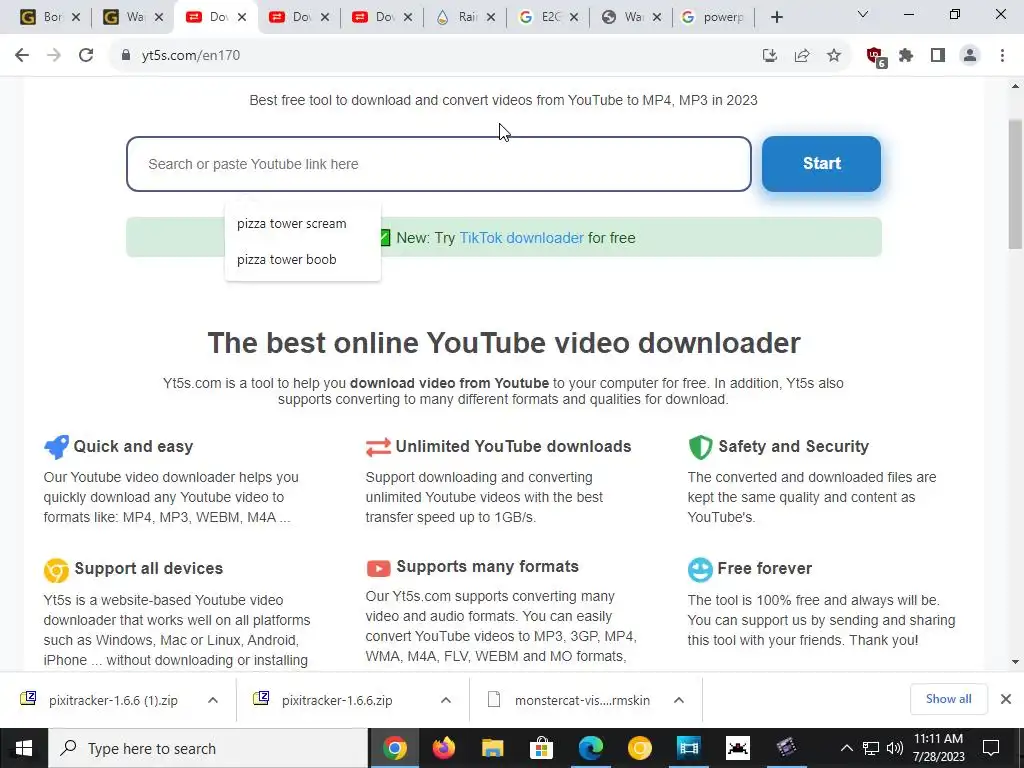Open a new browser tab
Screen dimensions: 1024x768
[x=776, y=17]
